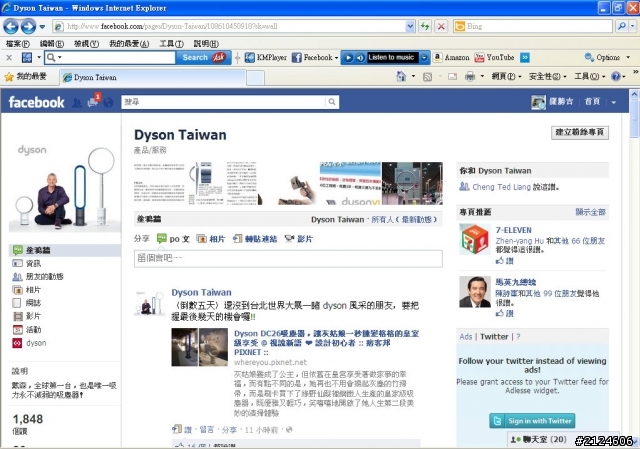The width and height of the screenshot is (640, 449).
Task: Open Facebook friend requests icon
Action: pyautogui.click(x=77, y=102)
